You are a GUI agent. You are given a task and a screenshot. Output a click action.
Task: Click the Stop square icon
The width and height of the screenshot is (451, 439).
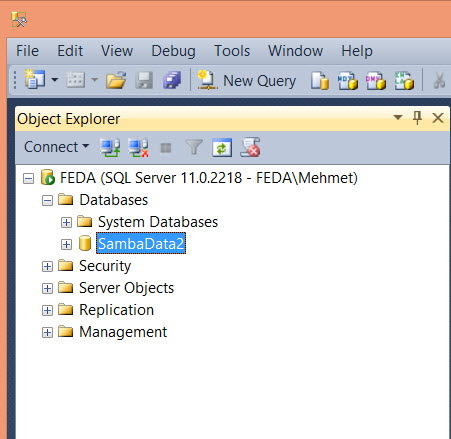[166, 147]
